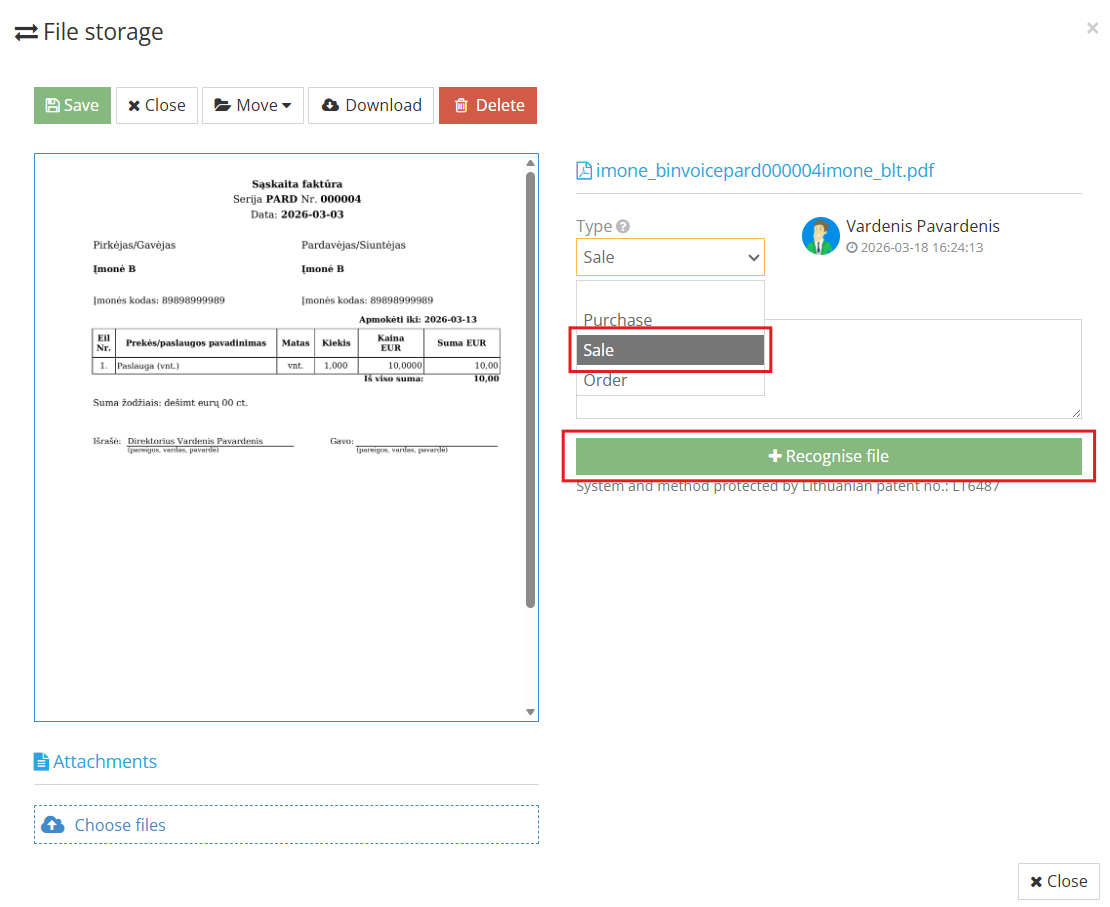The image size is (1110, 907).
Task: Click the plus icon inside Recognise file
Action: pyautogui.click(x=775, y=456)
